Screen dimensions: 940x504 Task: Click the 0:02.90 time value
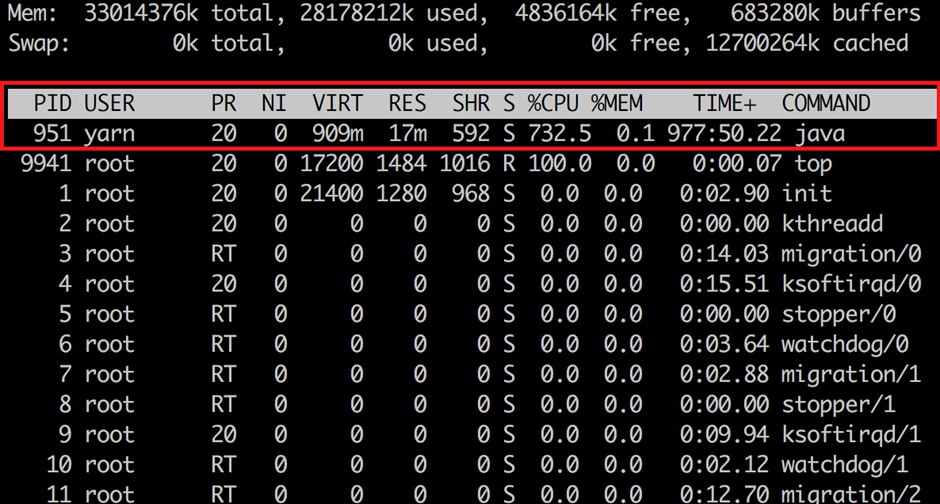tap(724, 194)
